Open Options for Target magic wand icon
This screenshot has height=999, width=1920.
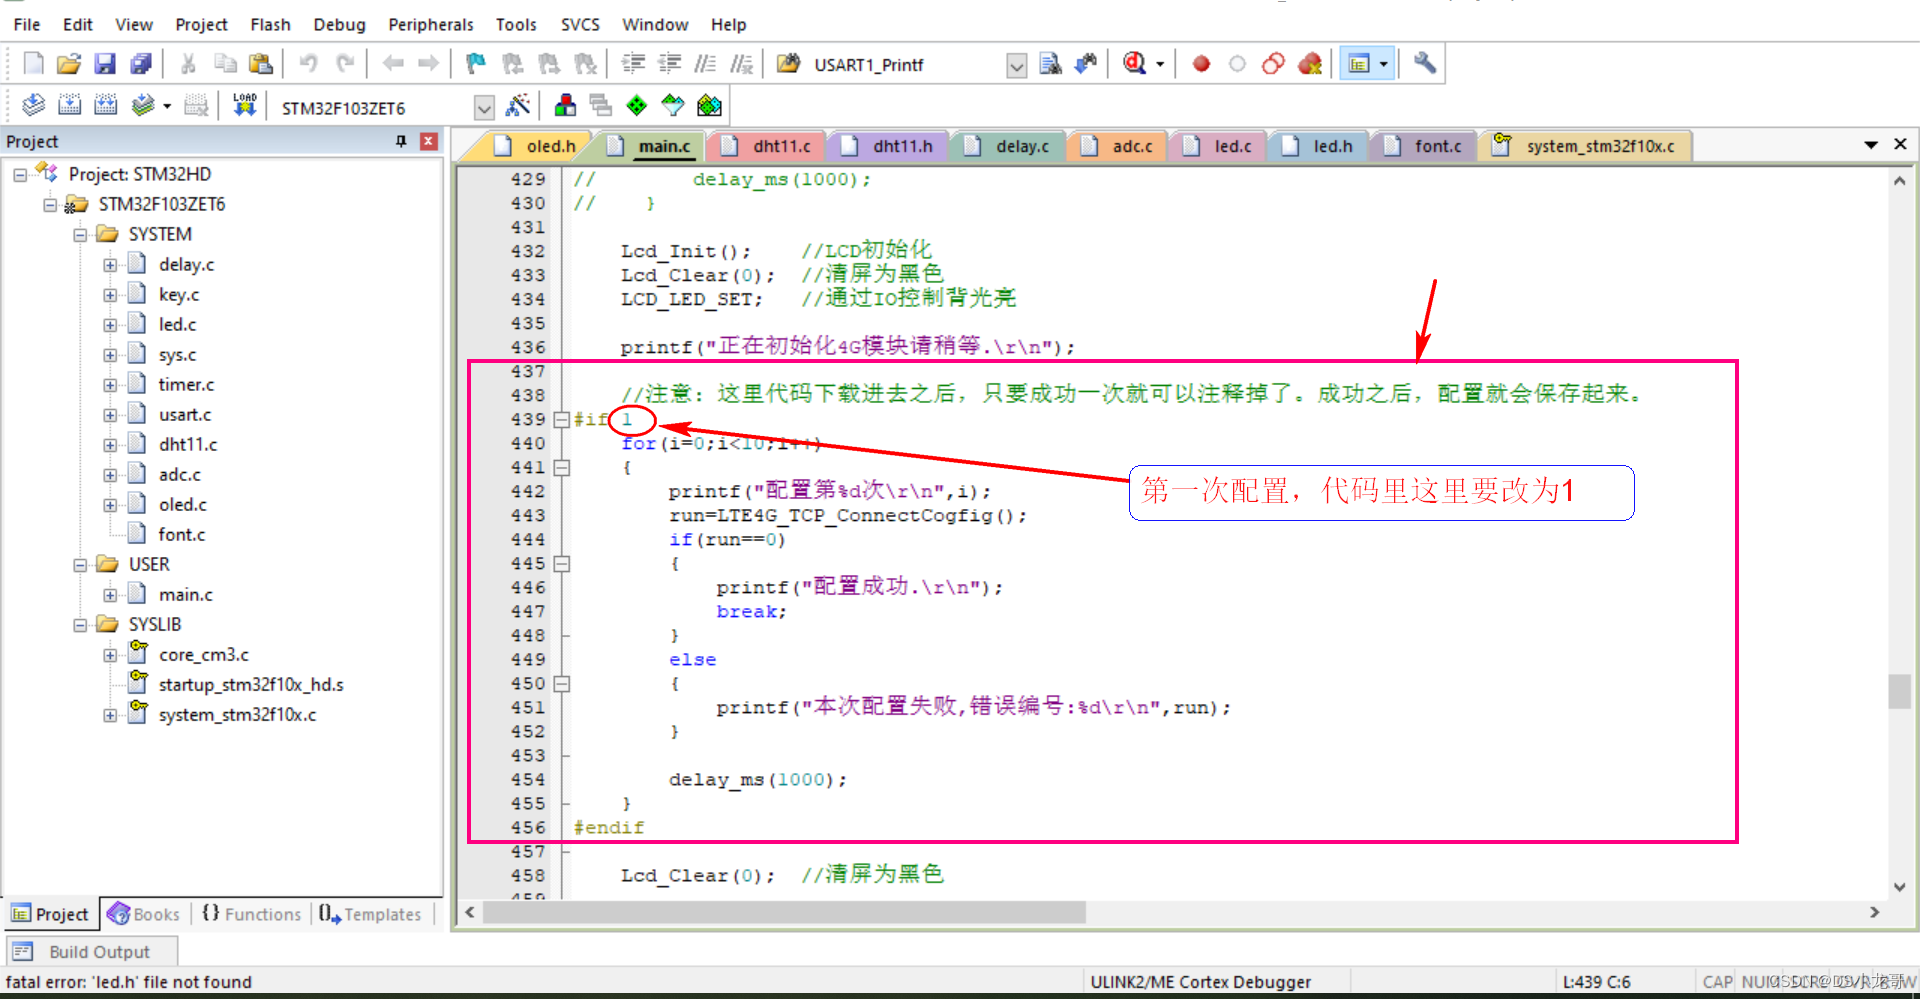pos(518,105)
